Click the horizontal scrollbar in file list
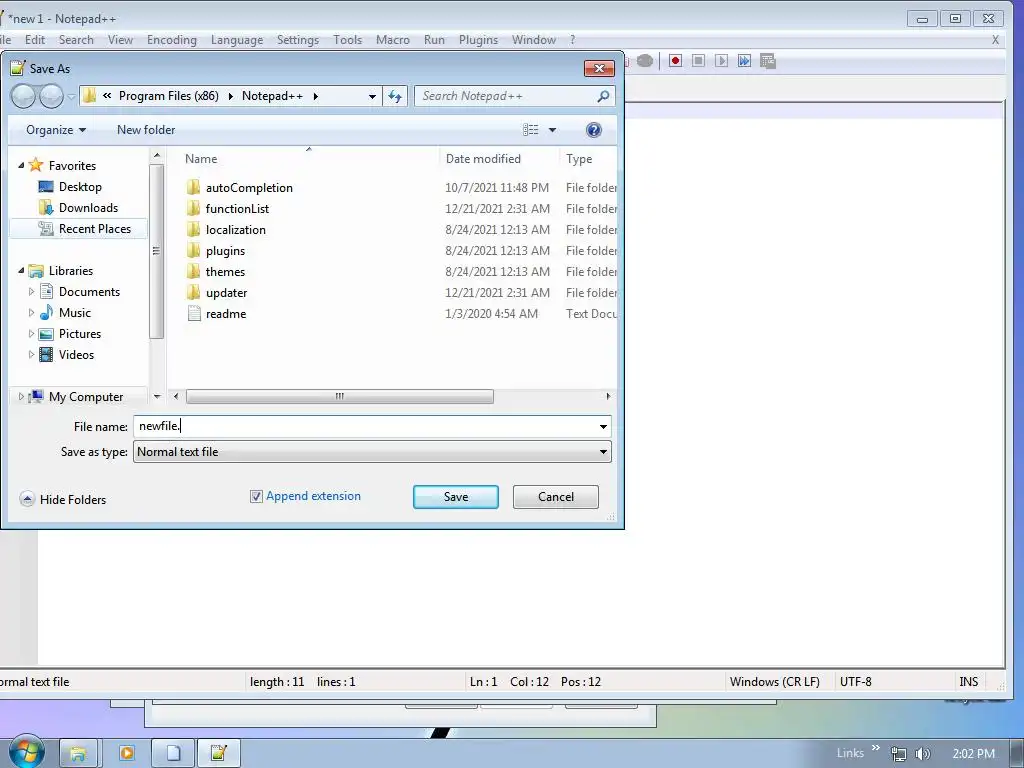Viewport: 1024px width, 768px height. [340, 396]
